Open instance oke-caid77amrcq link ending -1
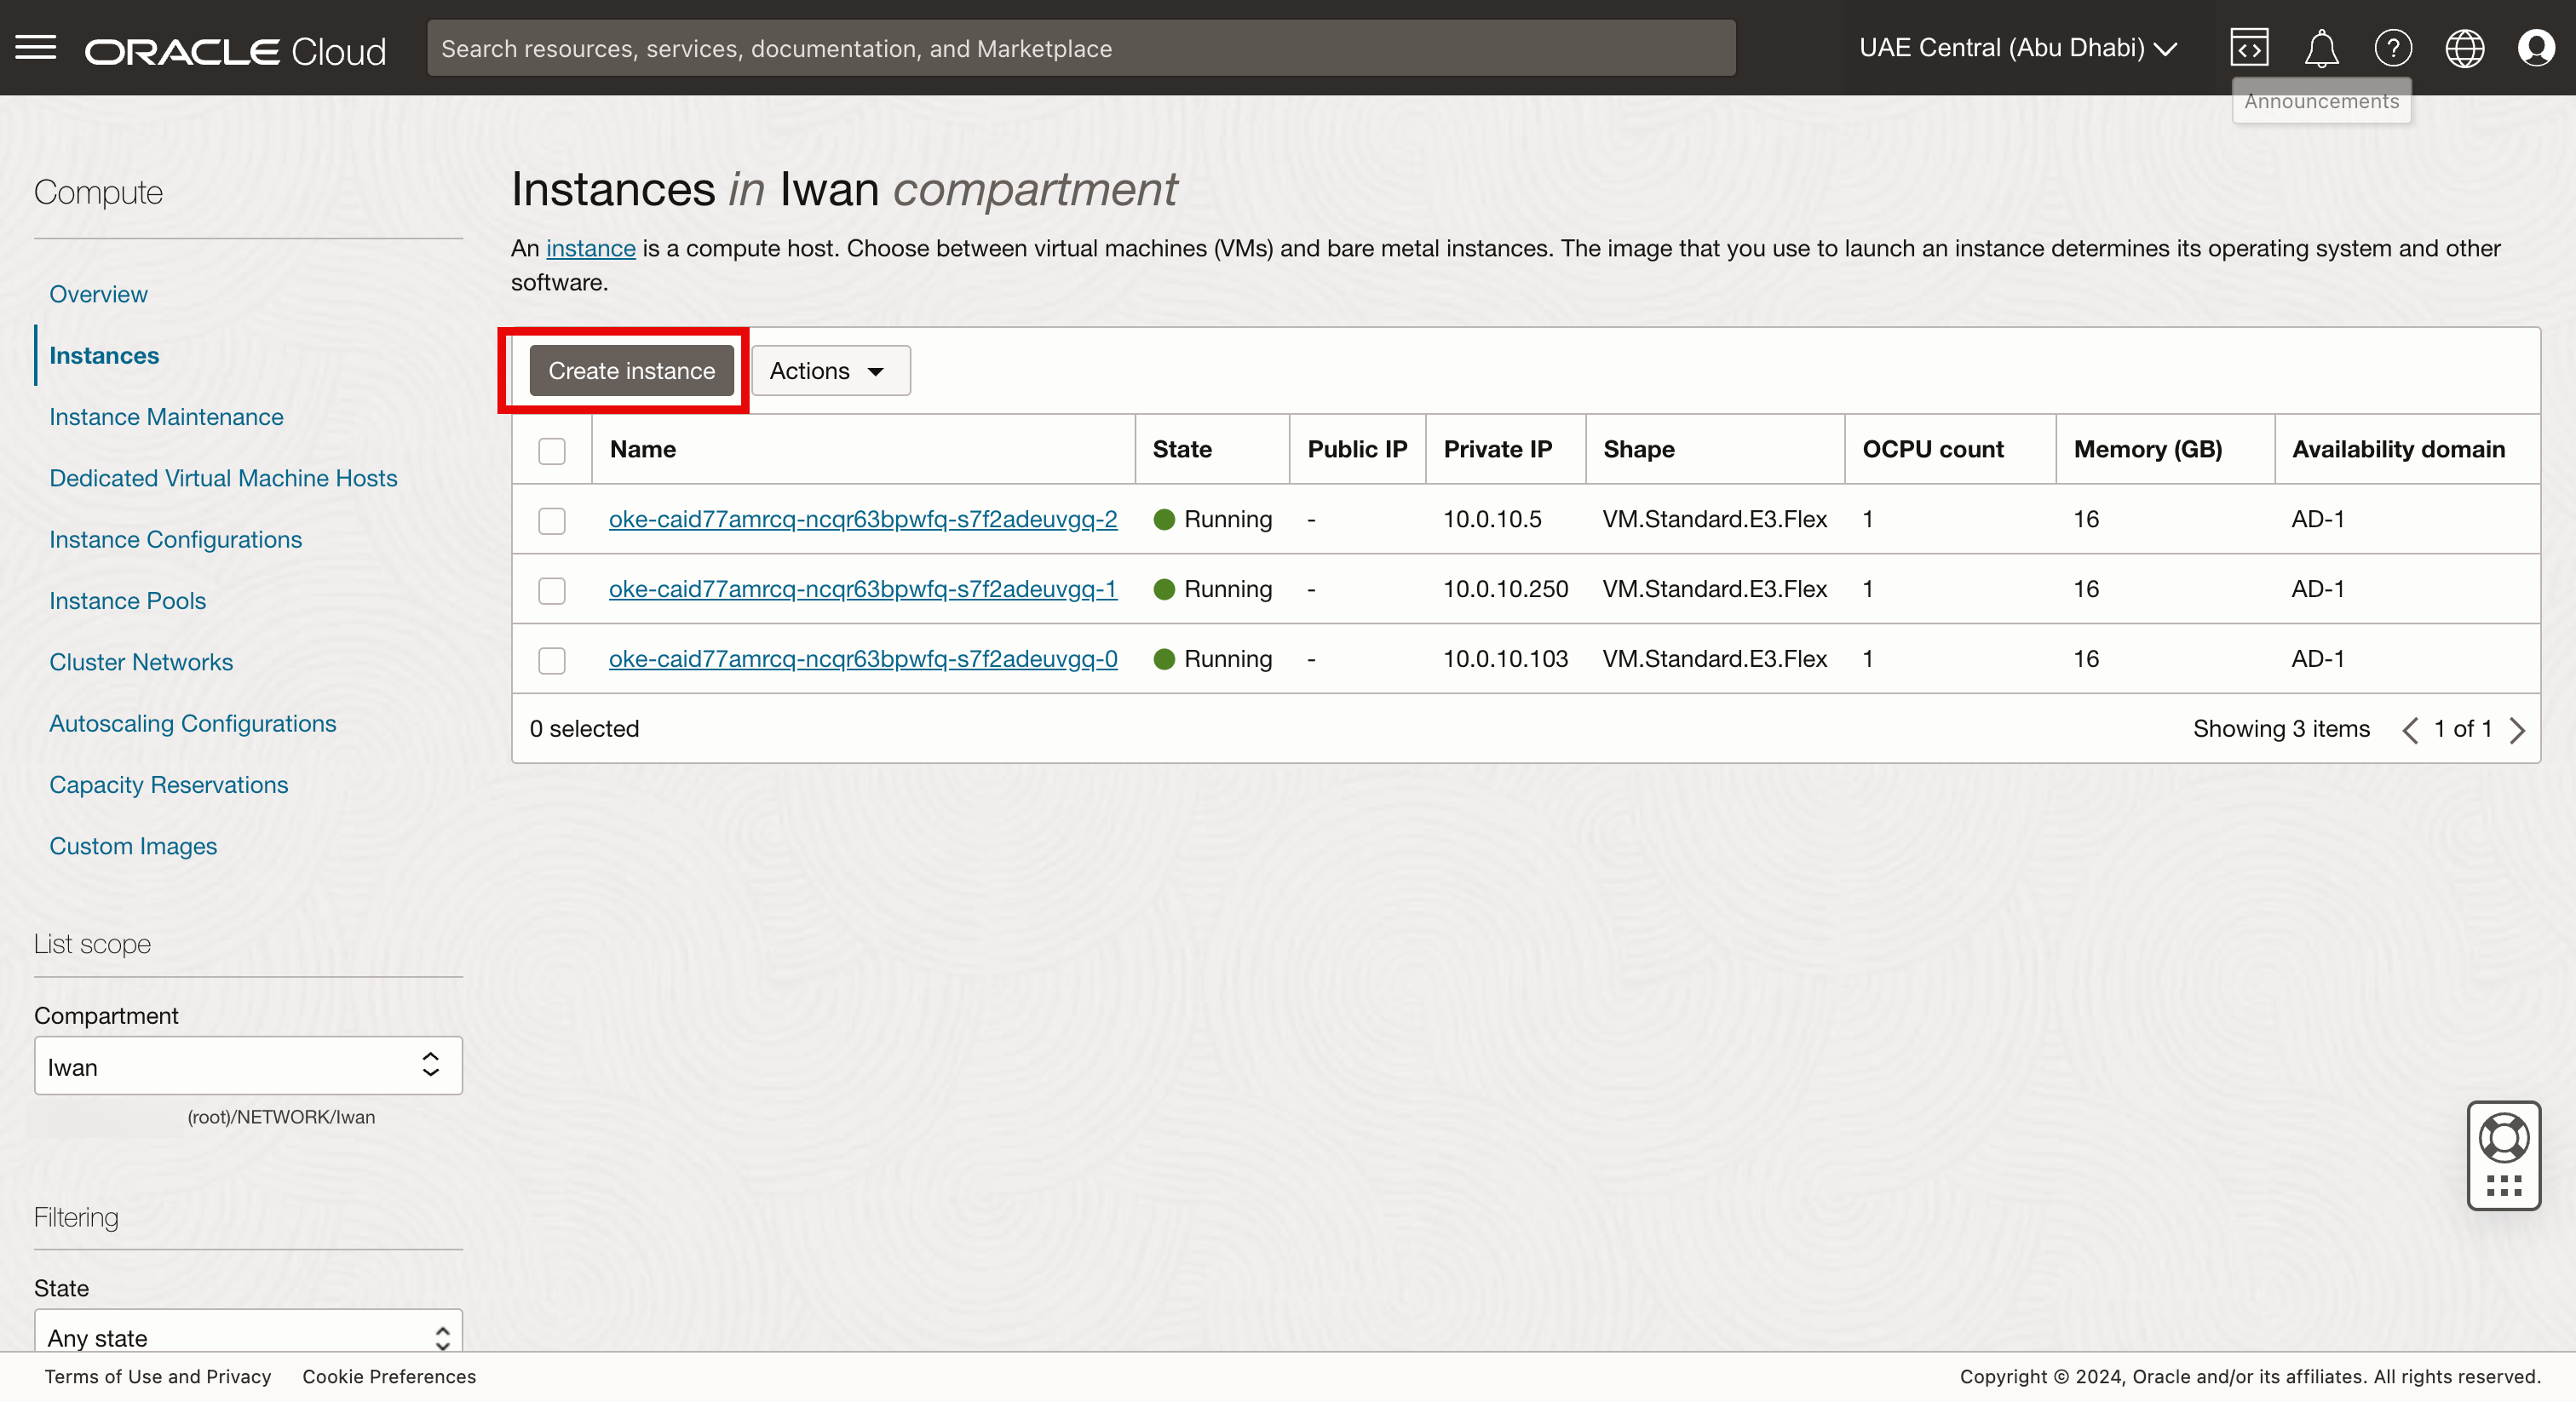The height and width of the screenshot is (1402, 2576). click(x=862, y=589)
